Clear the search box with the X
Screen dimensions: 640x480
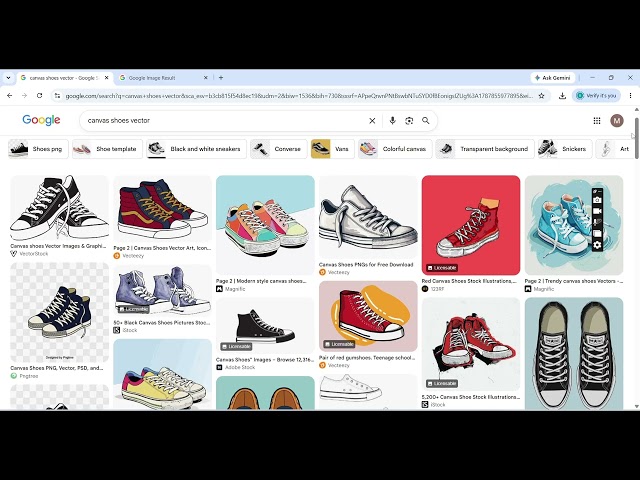pyautogui.click(x=372, y=121)
